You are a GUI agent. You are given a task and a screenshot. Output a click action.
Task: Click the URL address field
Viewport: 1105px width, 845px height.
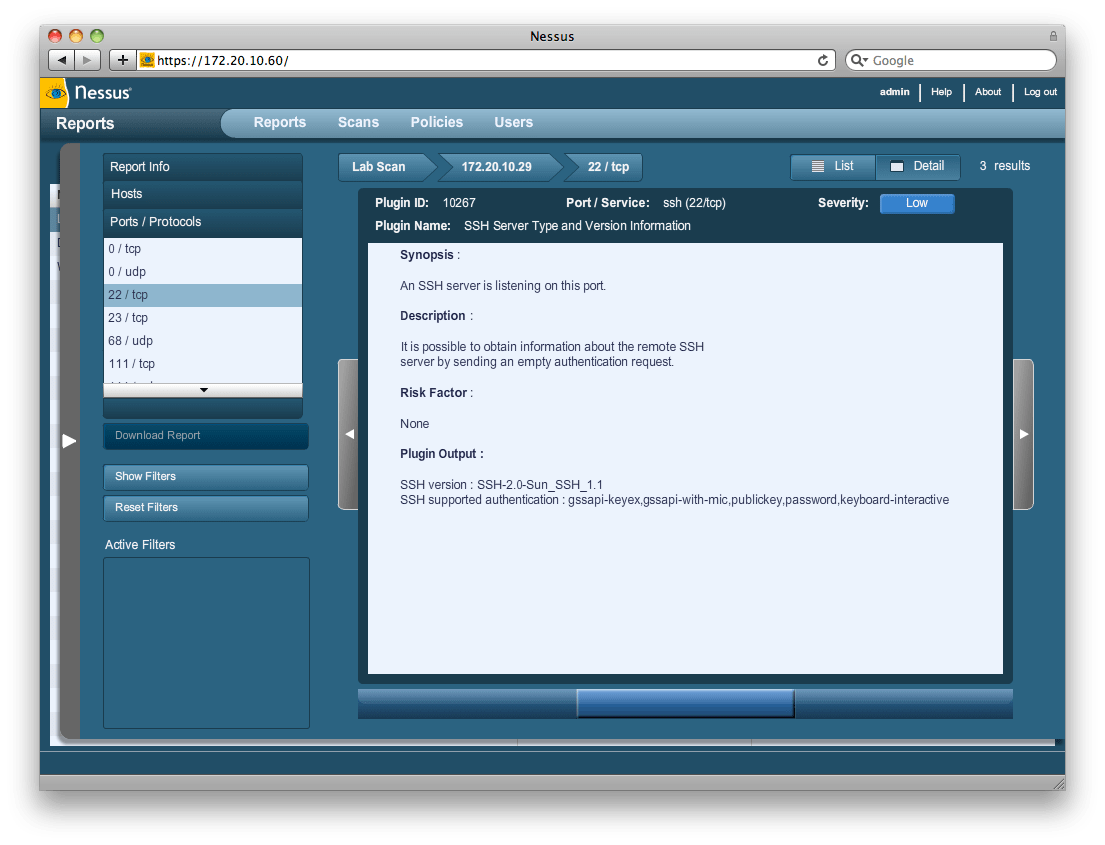click(x=486, y=61)
